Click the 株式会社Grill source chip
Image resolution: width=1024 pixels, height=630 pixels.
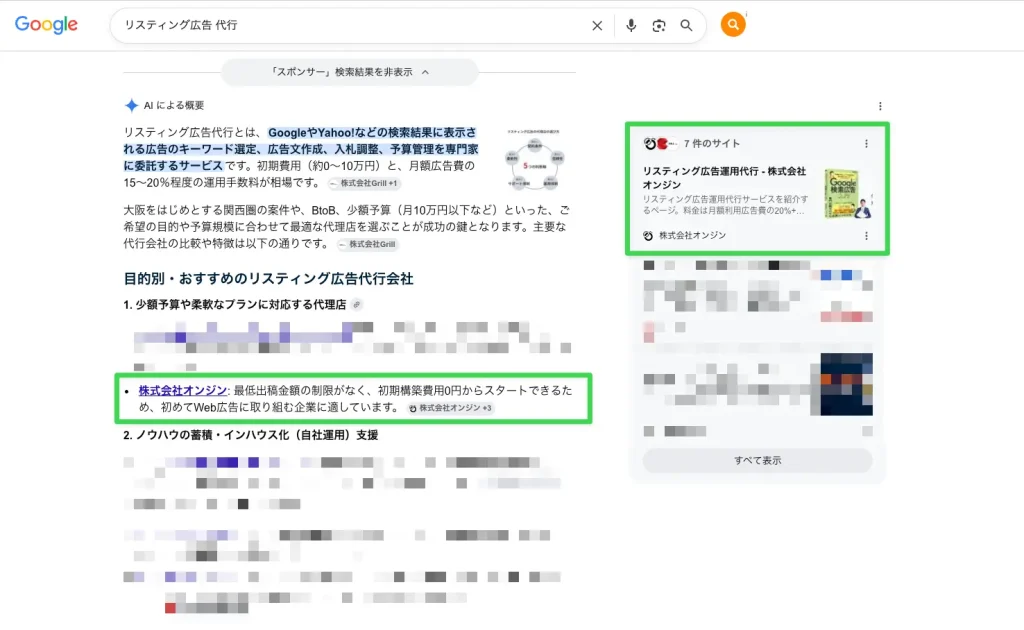pyautogui.click(x=368, y=244)
